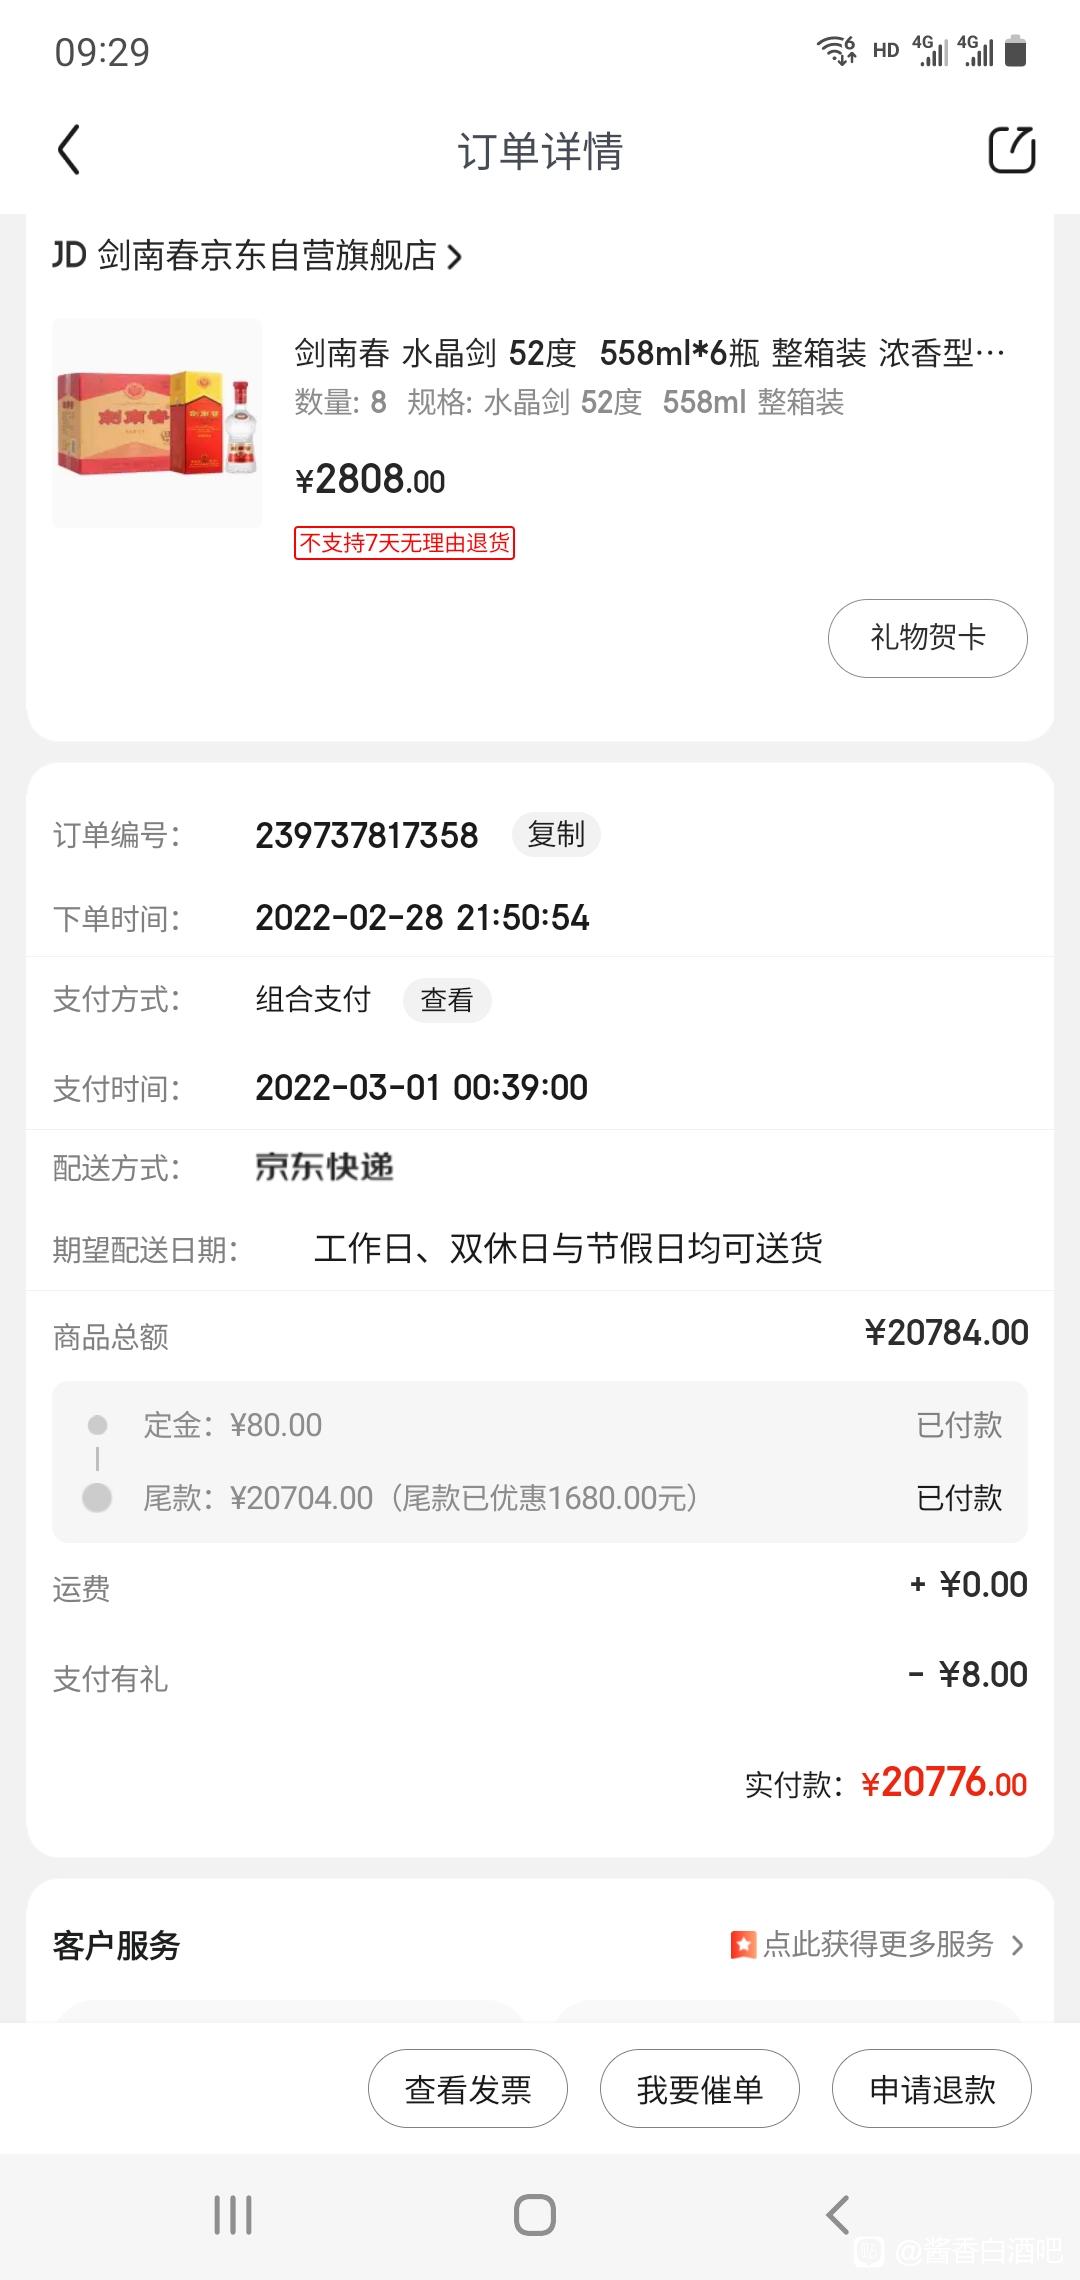Tap Android home navigation icon

click(535, 2215)
